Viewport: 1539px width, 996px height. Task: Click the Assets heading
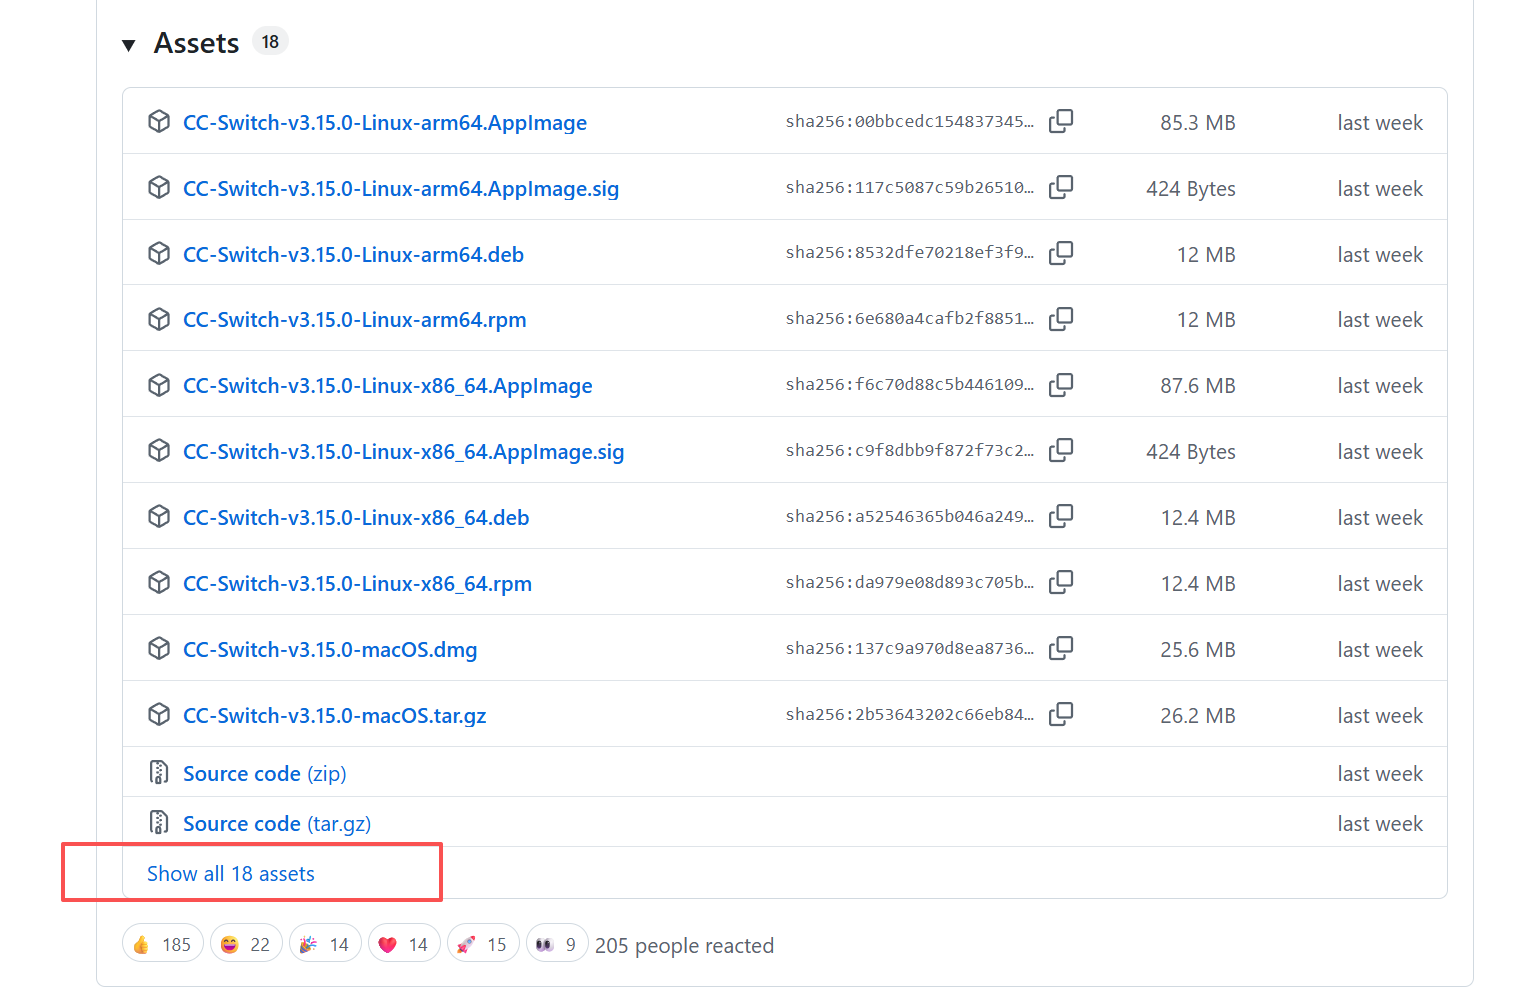(197, 43)
